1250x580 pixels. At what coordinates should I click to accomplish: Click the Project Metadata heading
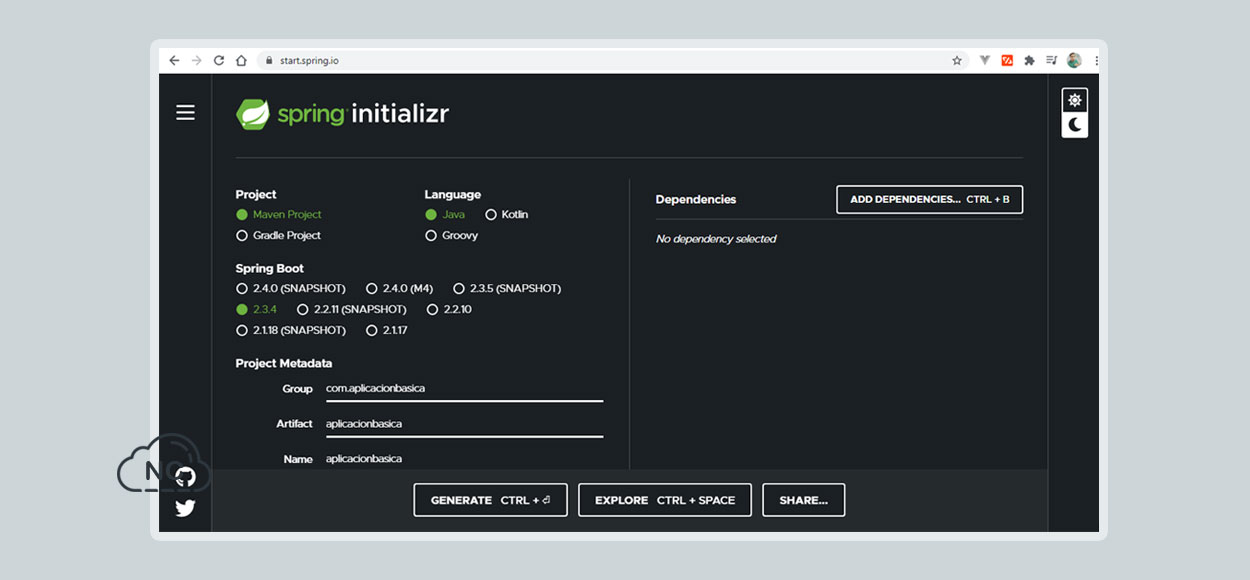click(x=284, y=364)
